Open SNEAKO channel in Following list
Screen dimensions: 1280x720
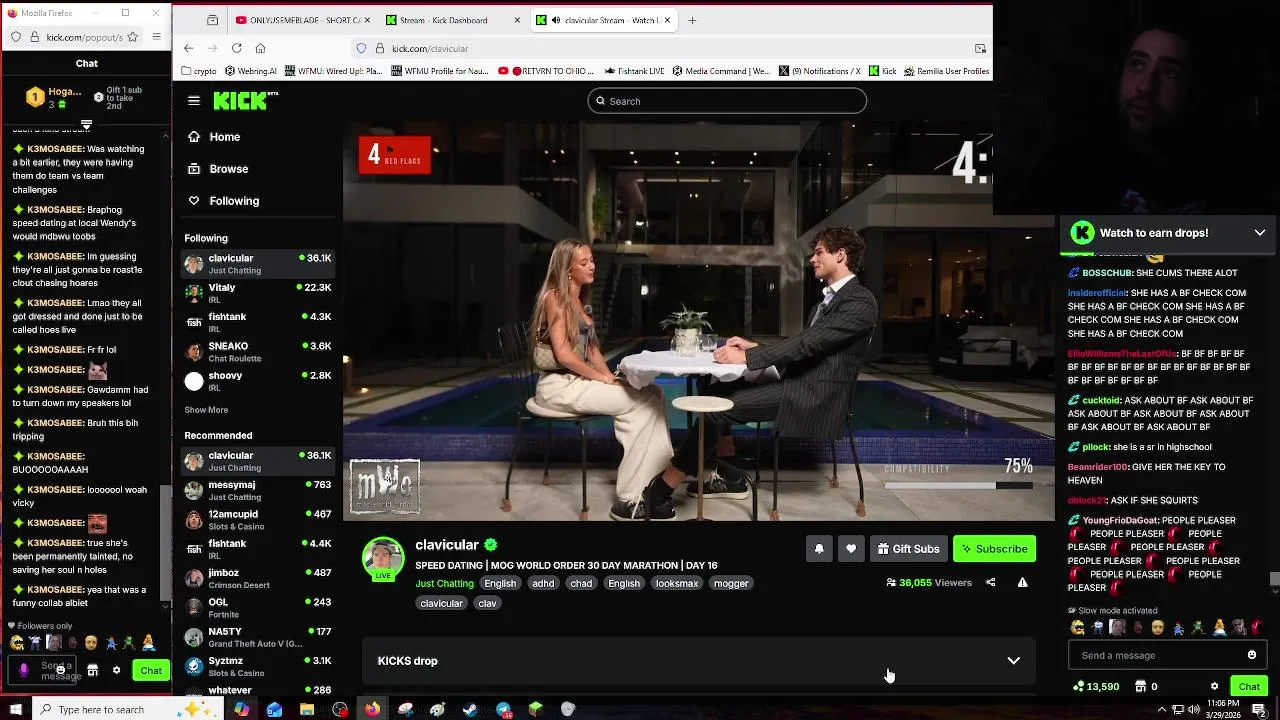point(258,351)
